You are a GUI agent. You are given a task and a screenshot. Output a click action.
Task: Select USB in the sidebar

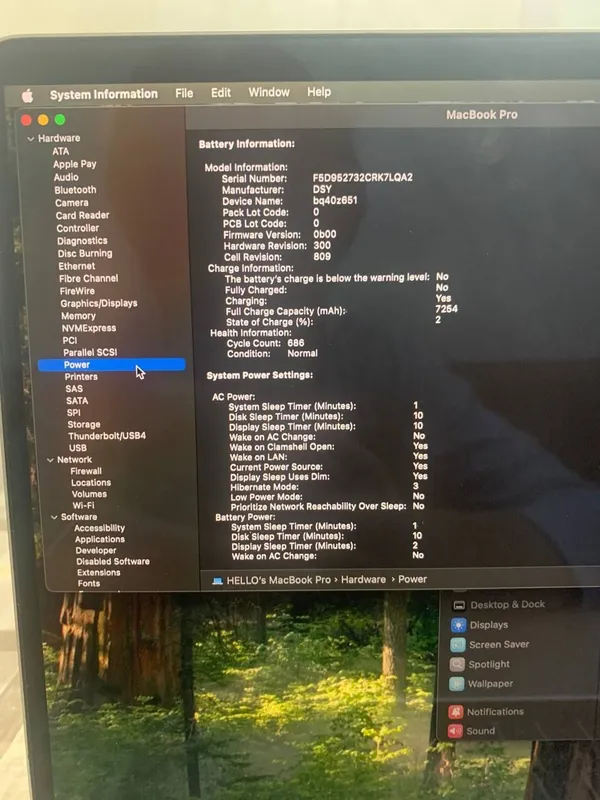(x=78, y=448)
